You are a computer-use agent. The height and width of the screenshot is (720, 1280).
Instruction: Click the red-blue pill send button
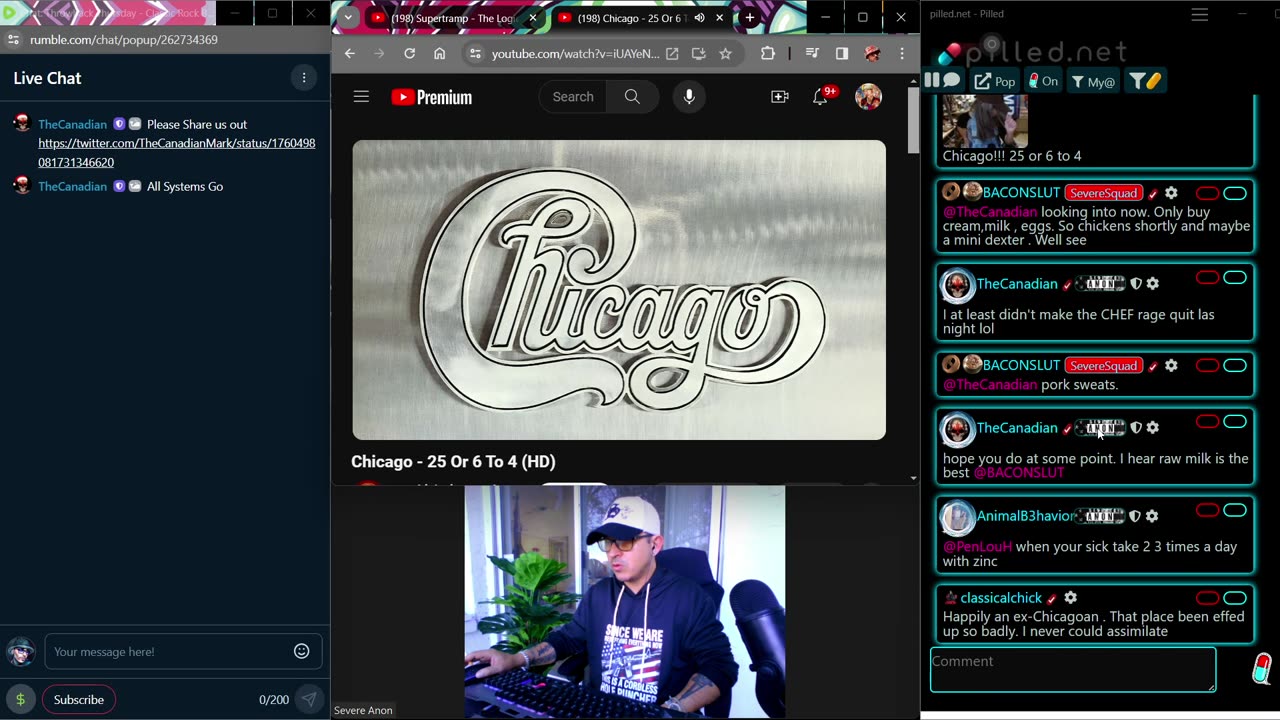point(1262,667)
